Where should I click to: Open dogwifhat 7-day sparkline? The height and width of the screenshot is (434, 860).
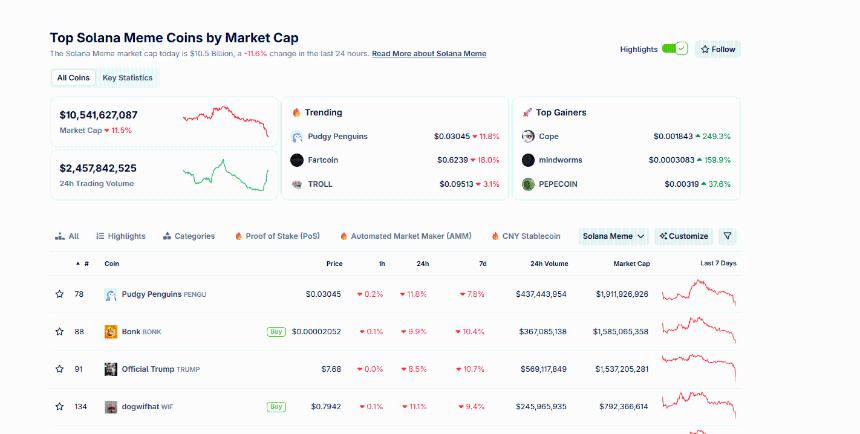pos(699,405)
